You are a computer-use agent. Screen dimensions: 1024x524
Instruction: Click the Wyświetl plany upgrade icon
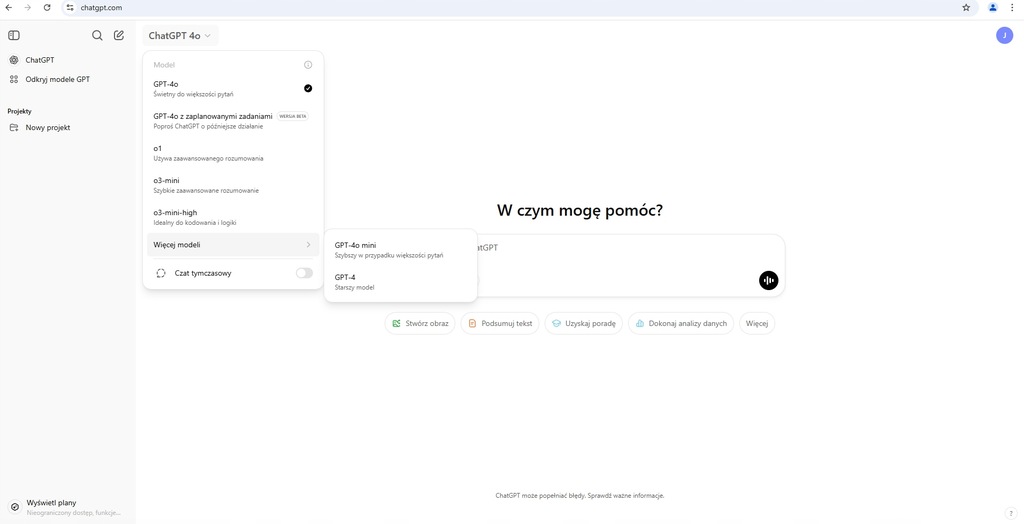pos(14,507)
